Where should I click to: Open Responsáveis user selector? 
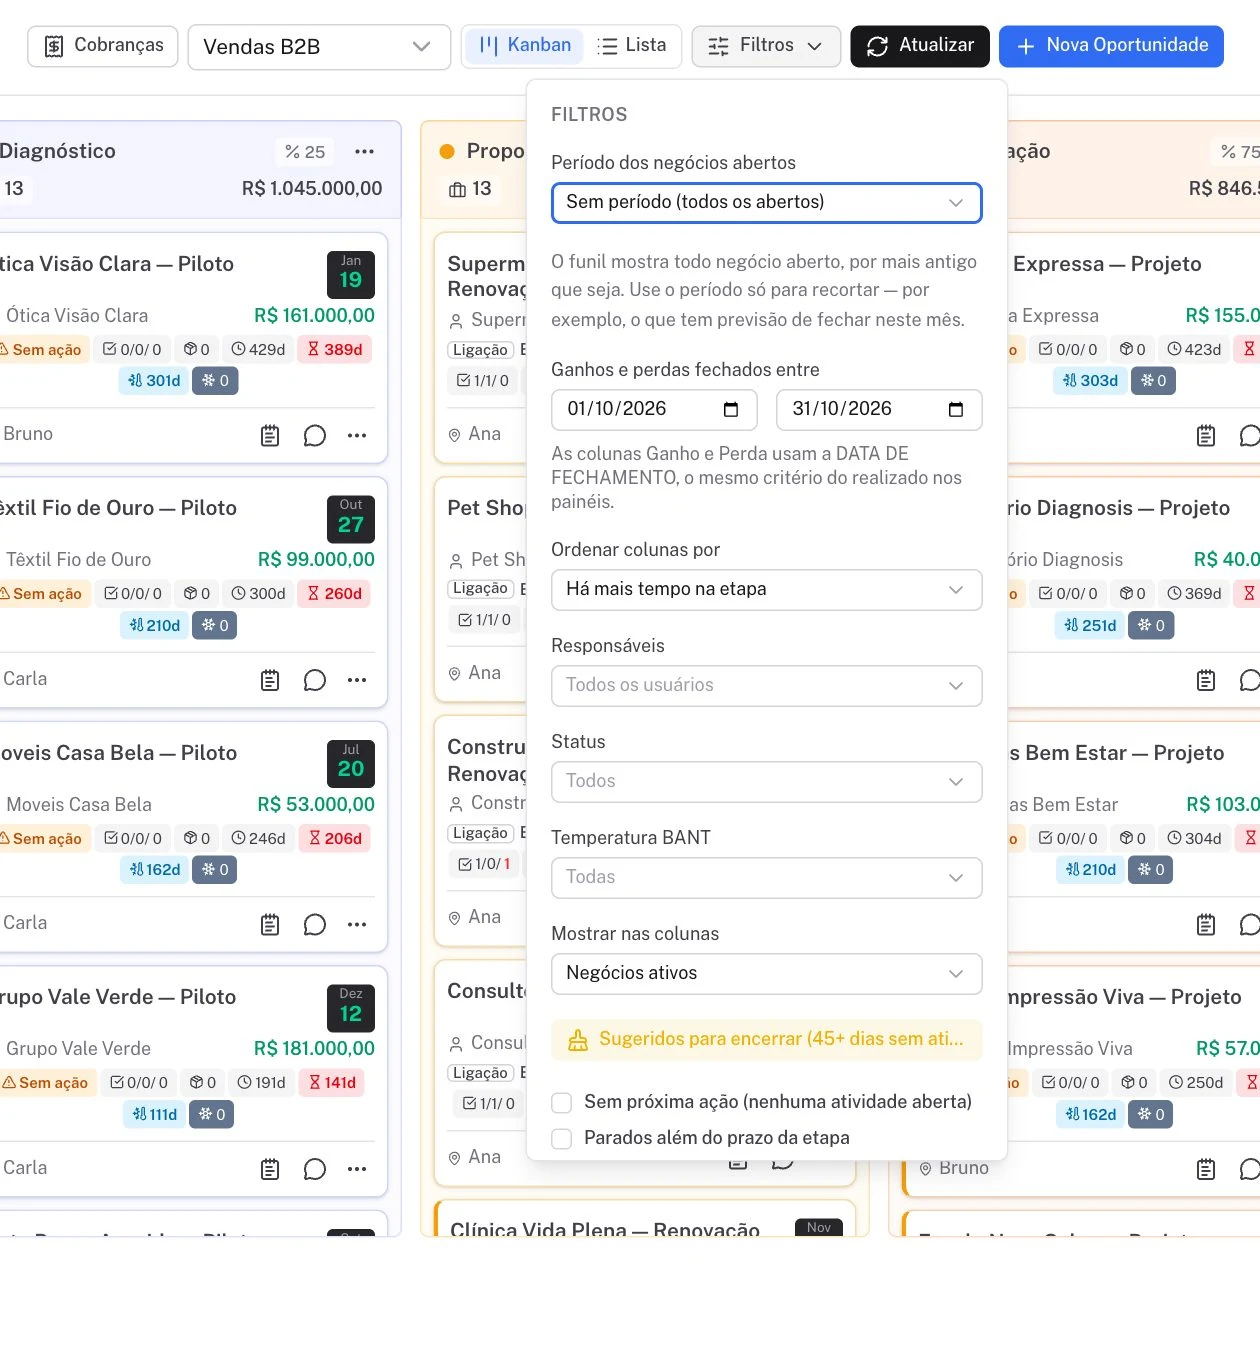point(767,686)
